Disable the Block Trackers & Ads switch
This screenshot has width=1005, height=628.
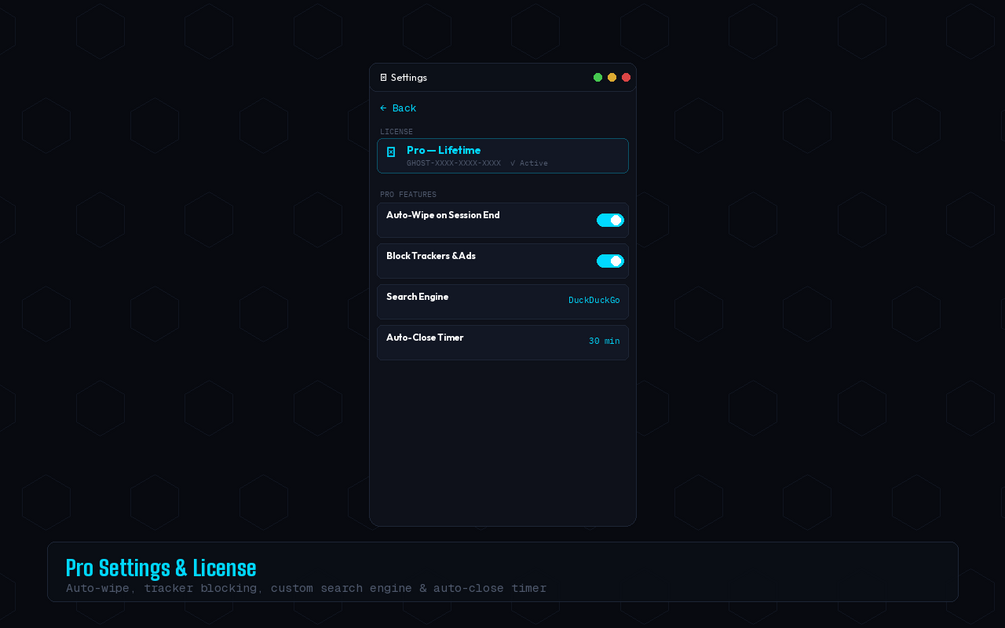pos(610,261)
